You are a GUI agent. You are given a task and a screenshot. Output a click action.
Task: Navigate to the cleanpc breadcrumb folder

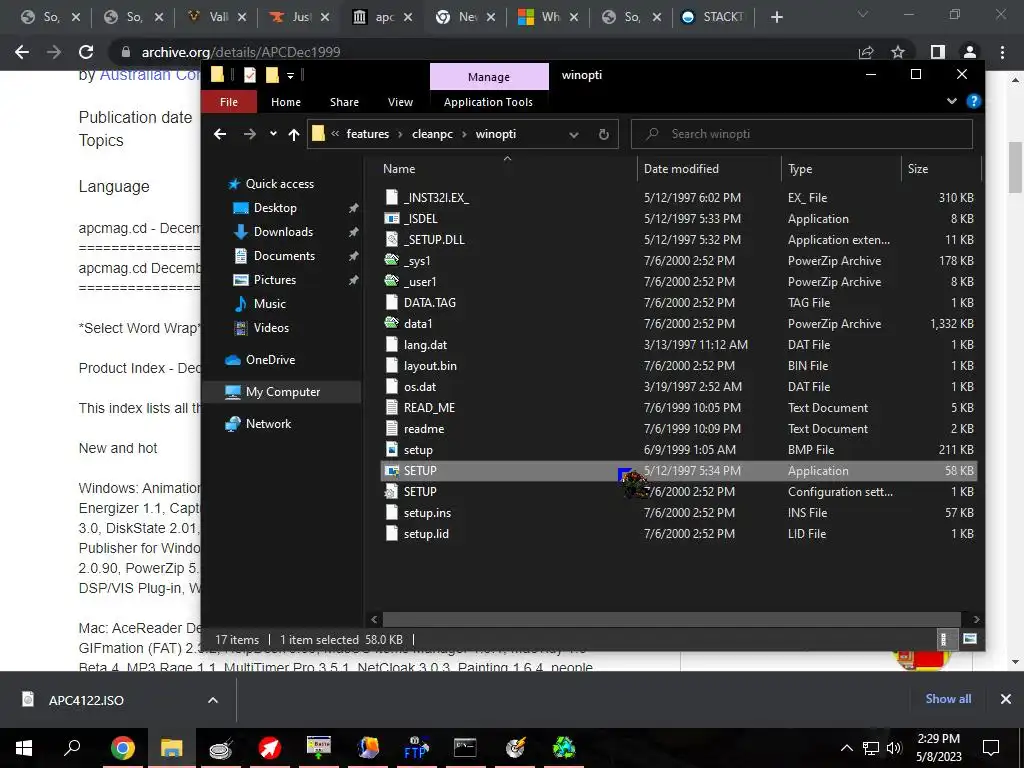[x=432, y=134]
